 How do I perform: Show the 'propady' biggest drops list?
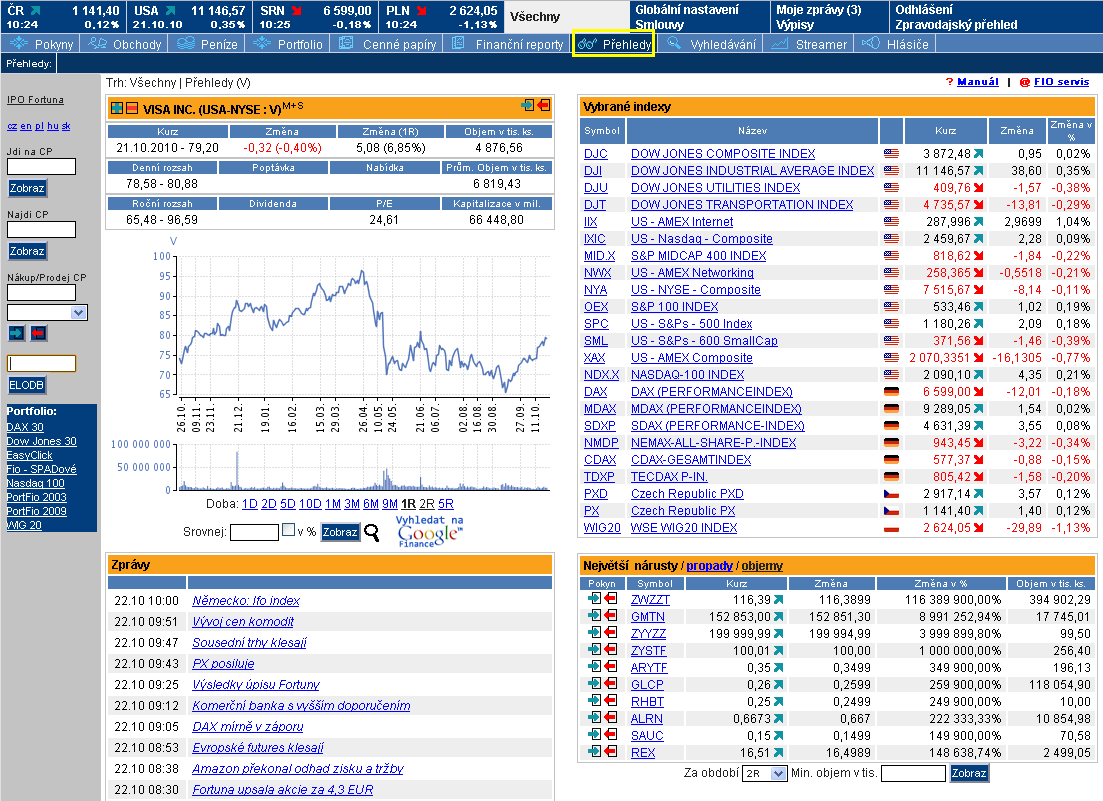click(709, 566)
